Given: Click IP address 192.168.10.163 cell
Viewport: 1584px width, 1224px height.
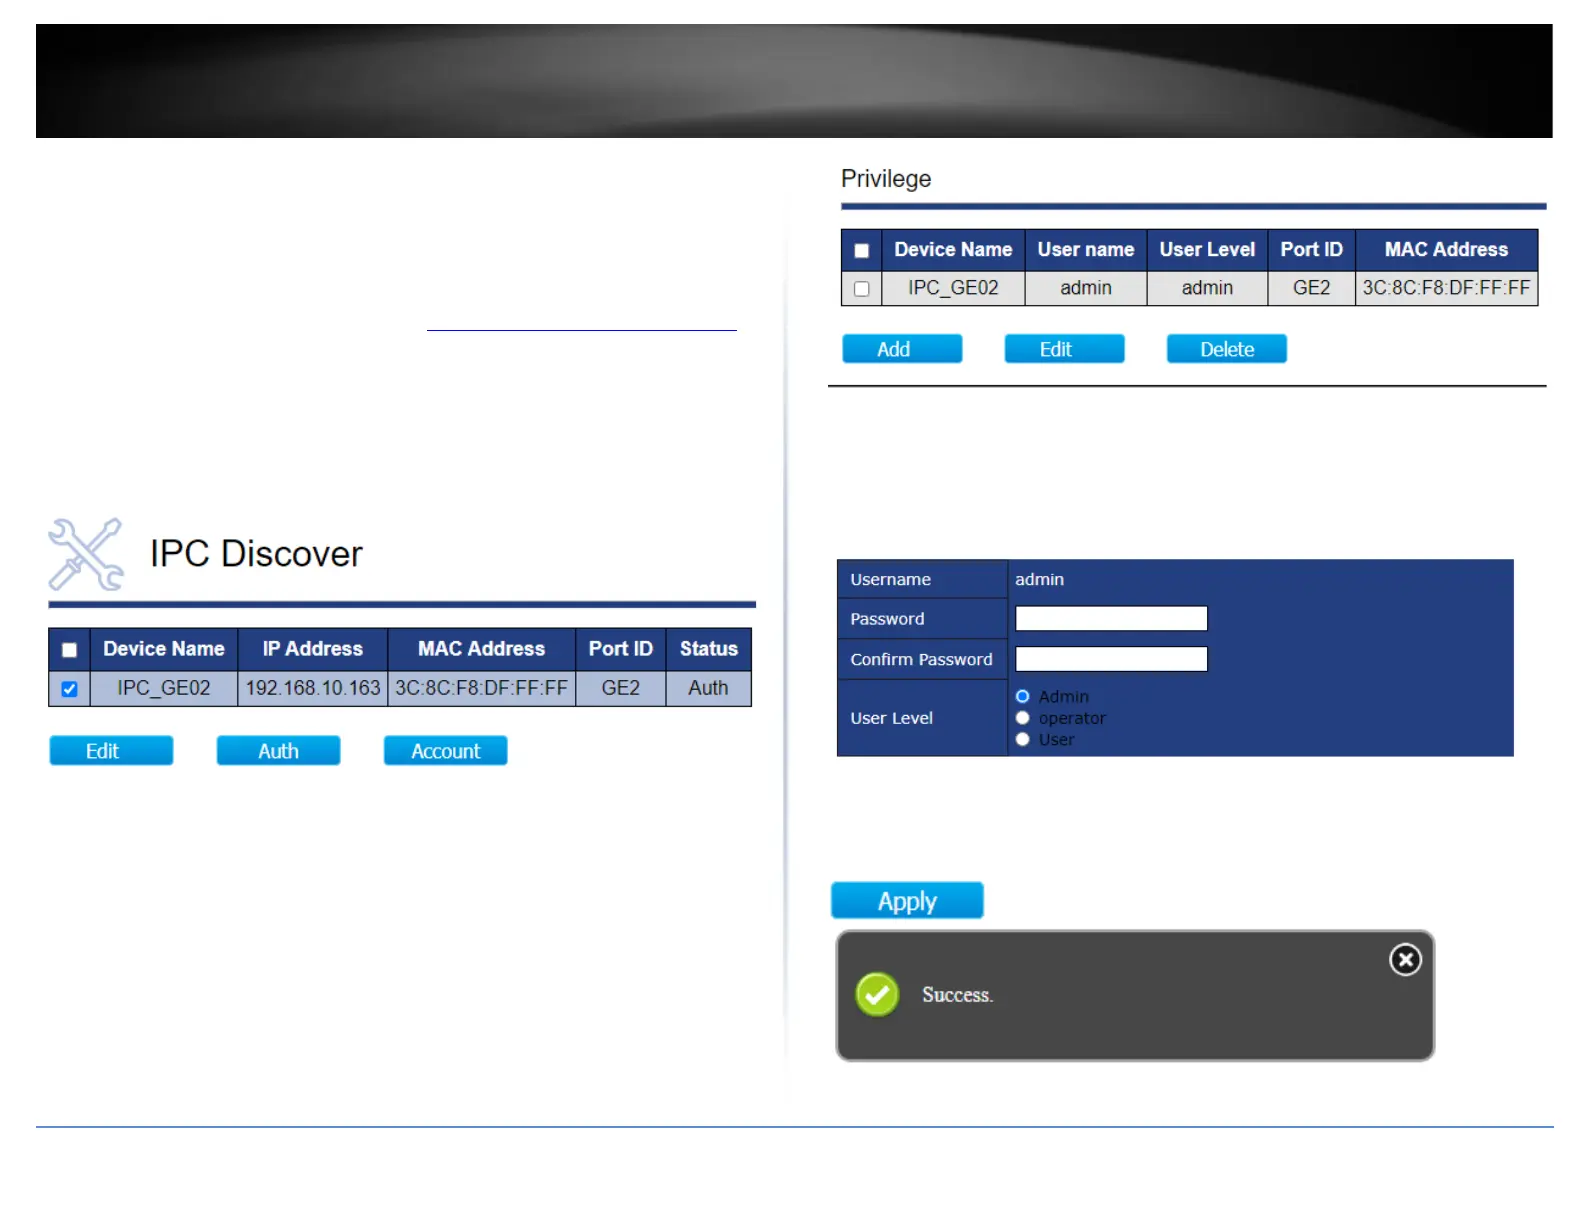Looking at the screenshot, I should (x=313, y=688).
